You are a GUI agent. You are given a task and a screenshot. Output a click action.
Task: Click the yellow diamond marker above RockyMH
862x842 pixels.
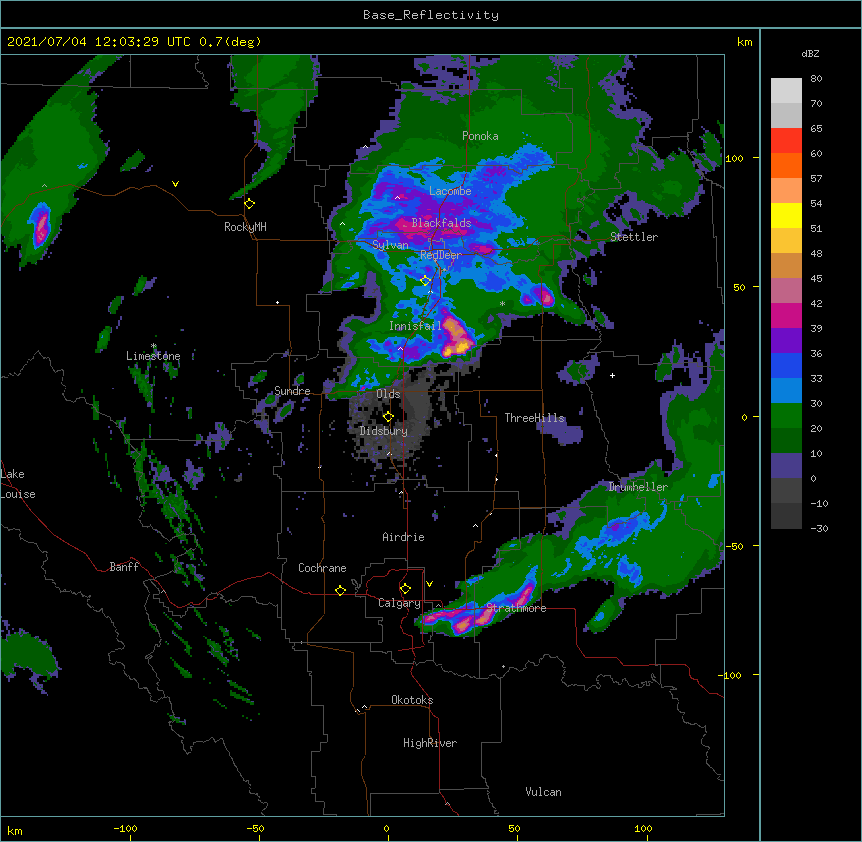[x=250, y=204]
